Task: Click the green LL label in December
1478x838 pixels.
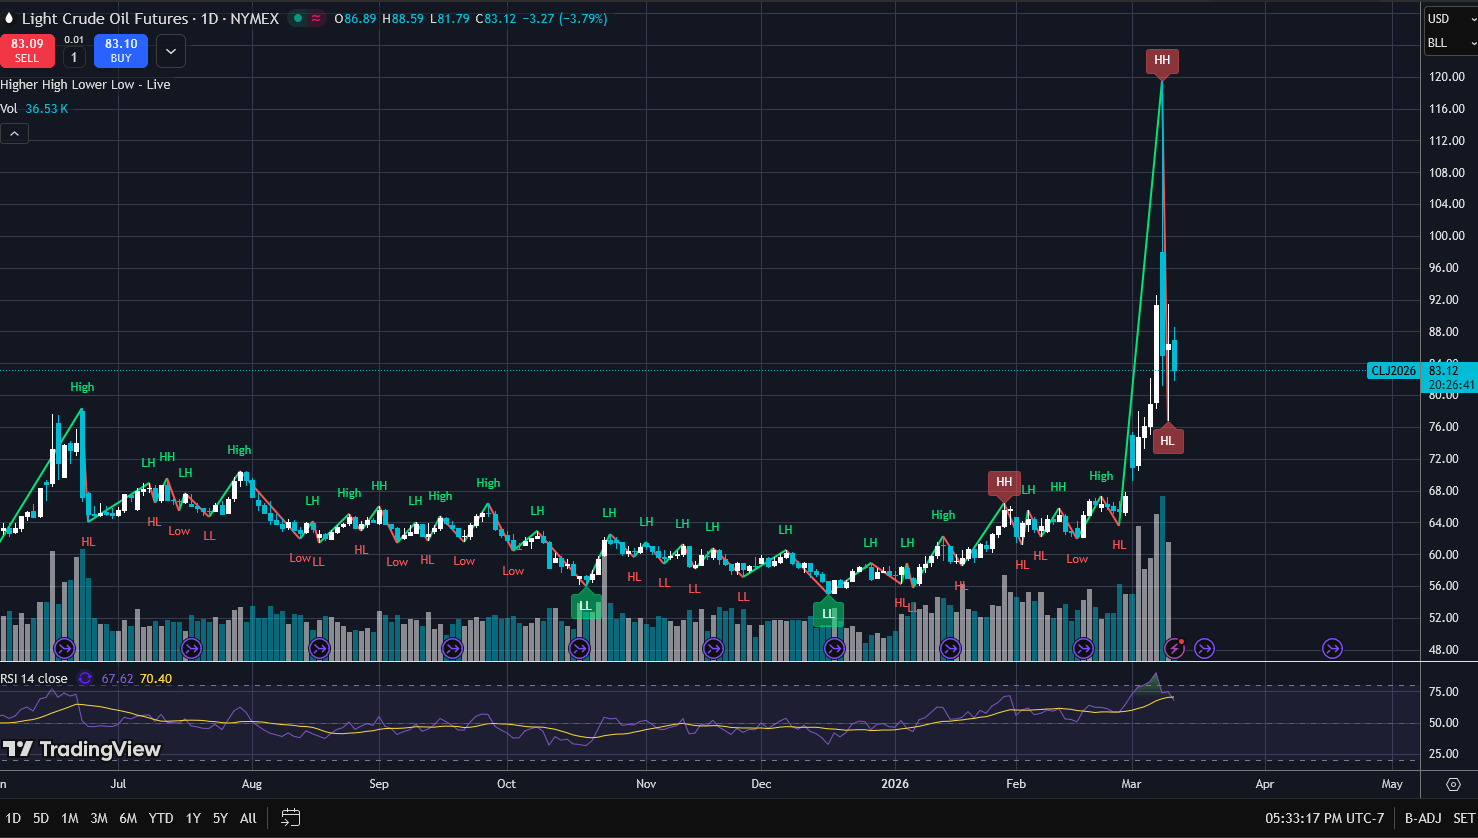Action: 828,614
